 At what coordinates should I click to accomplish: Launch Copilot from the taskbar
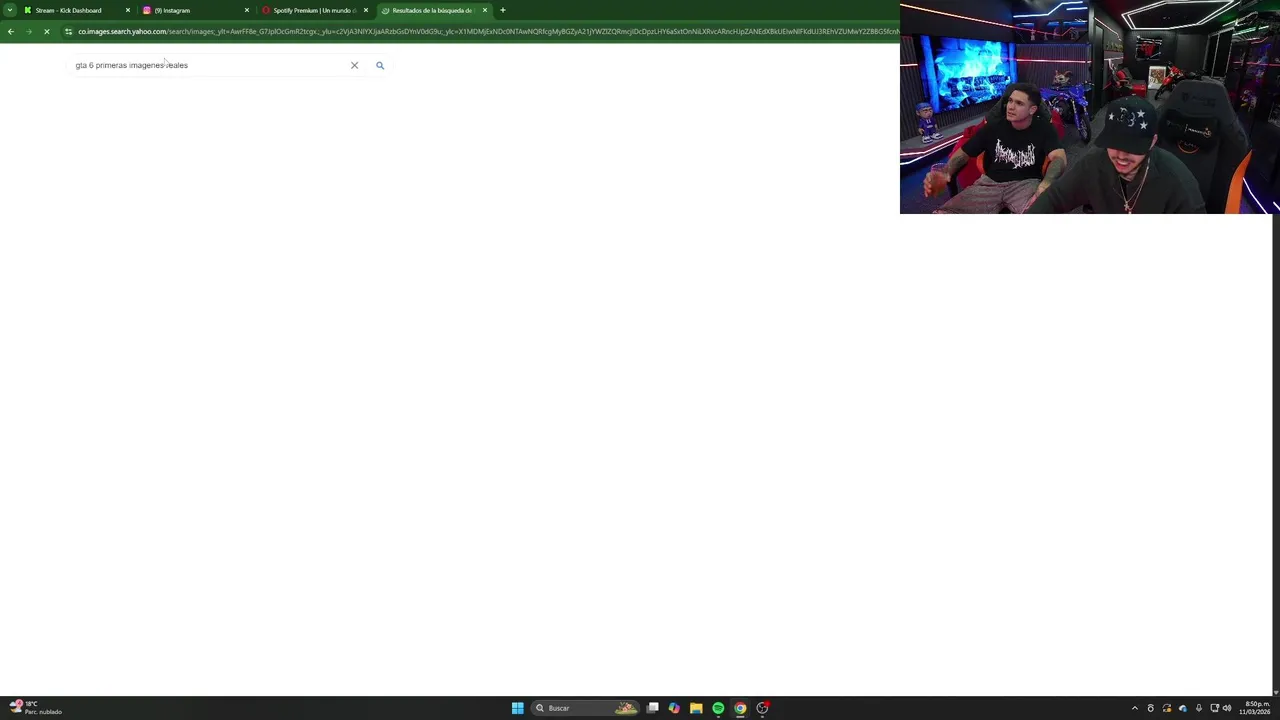[x=674, y=708]
